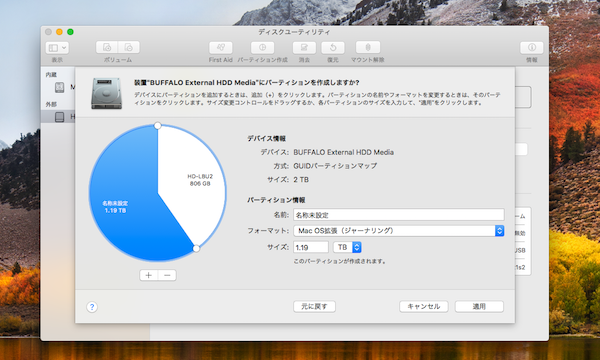Screen dimensions: 600x360
Task: Open the Info toolbar button
Action: tap(532, 47)
